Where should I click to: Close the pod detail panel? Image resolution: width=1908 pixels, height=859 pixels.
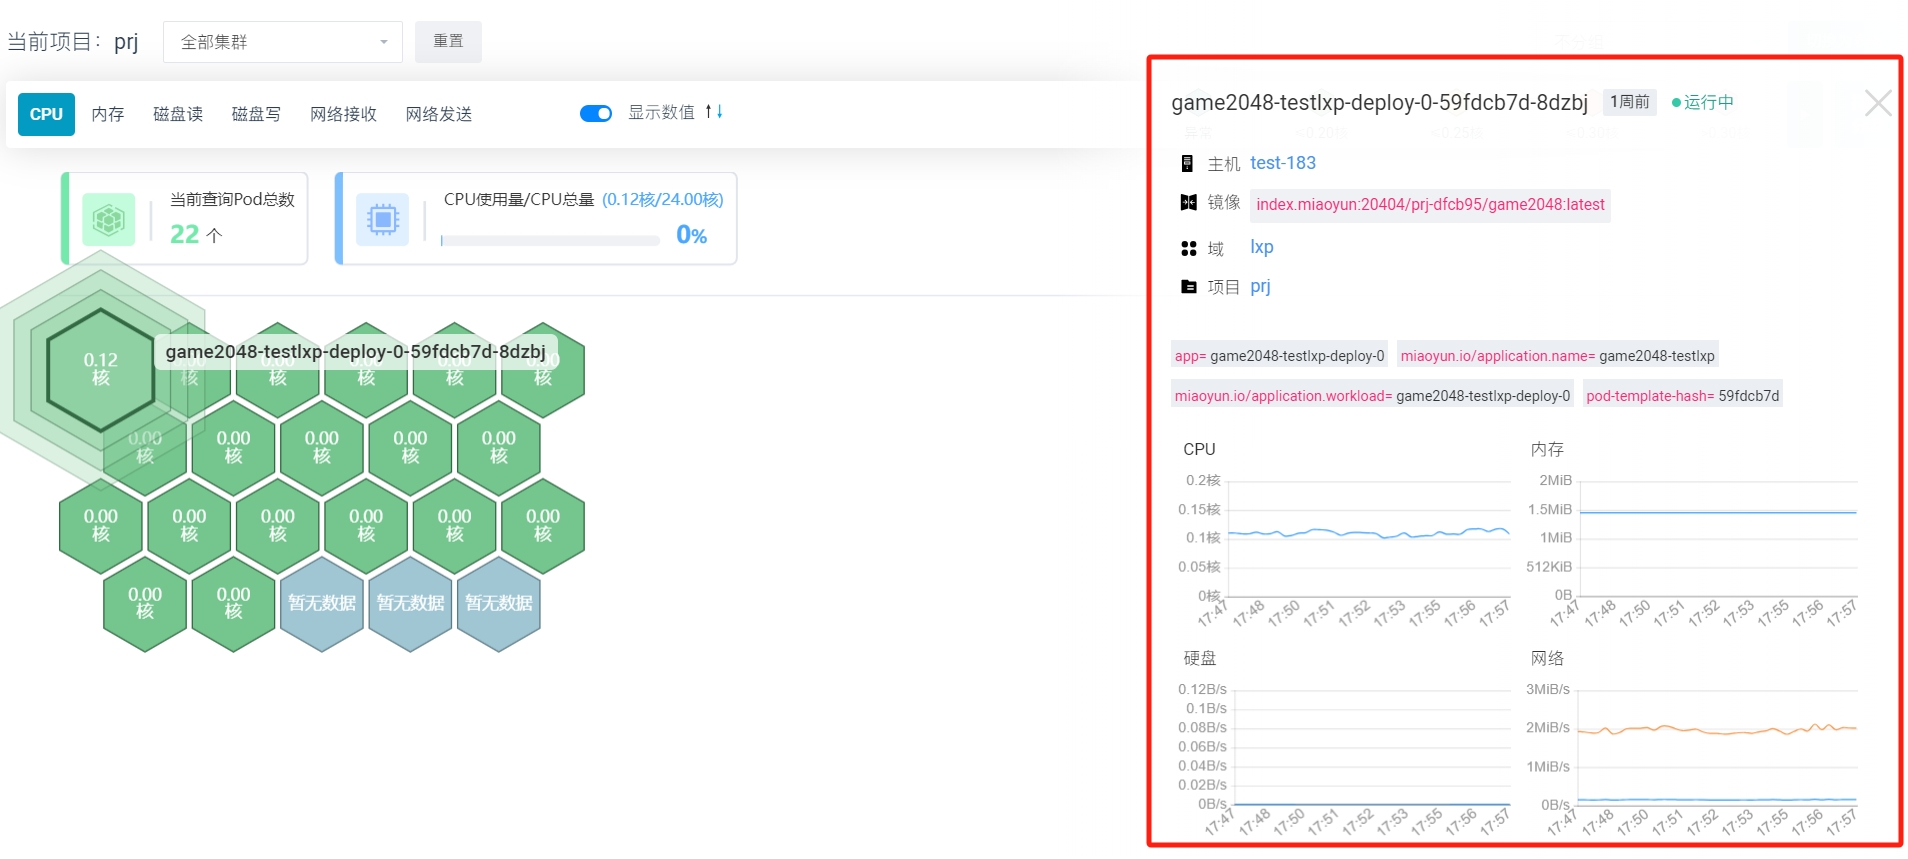(1878, 103)
